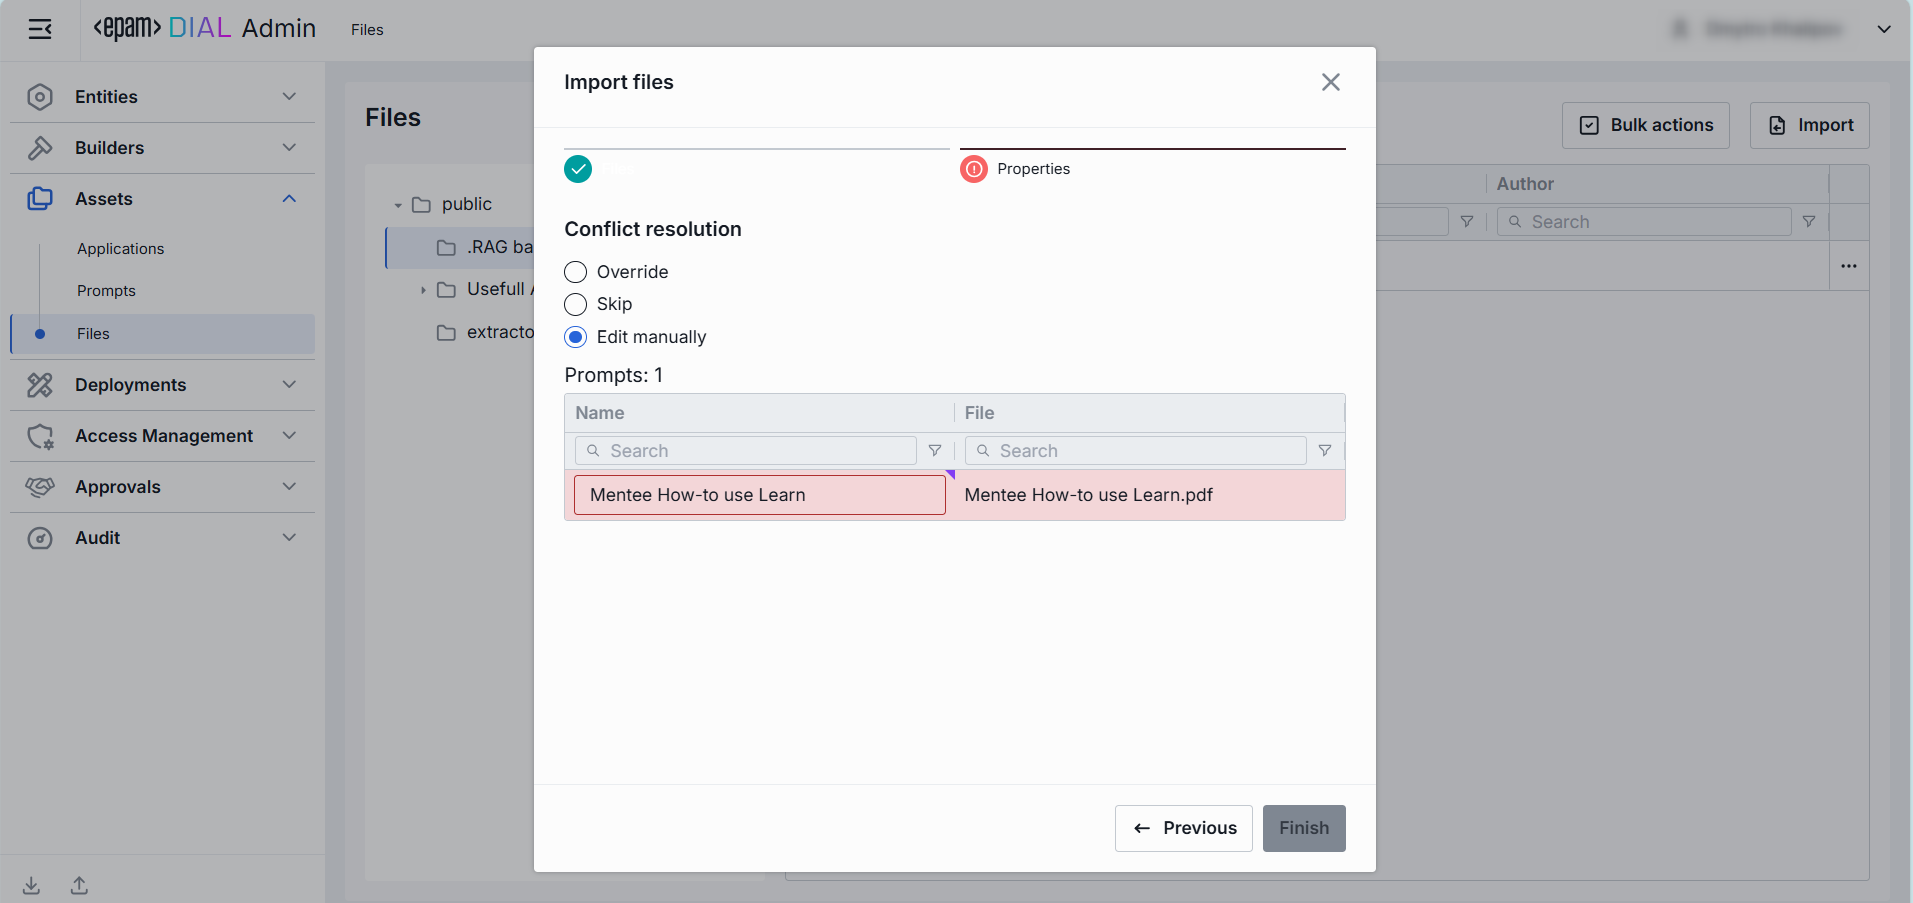Open the Prompts item under Assets

[x=106, y=291]
